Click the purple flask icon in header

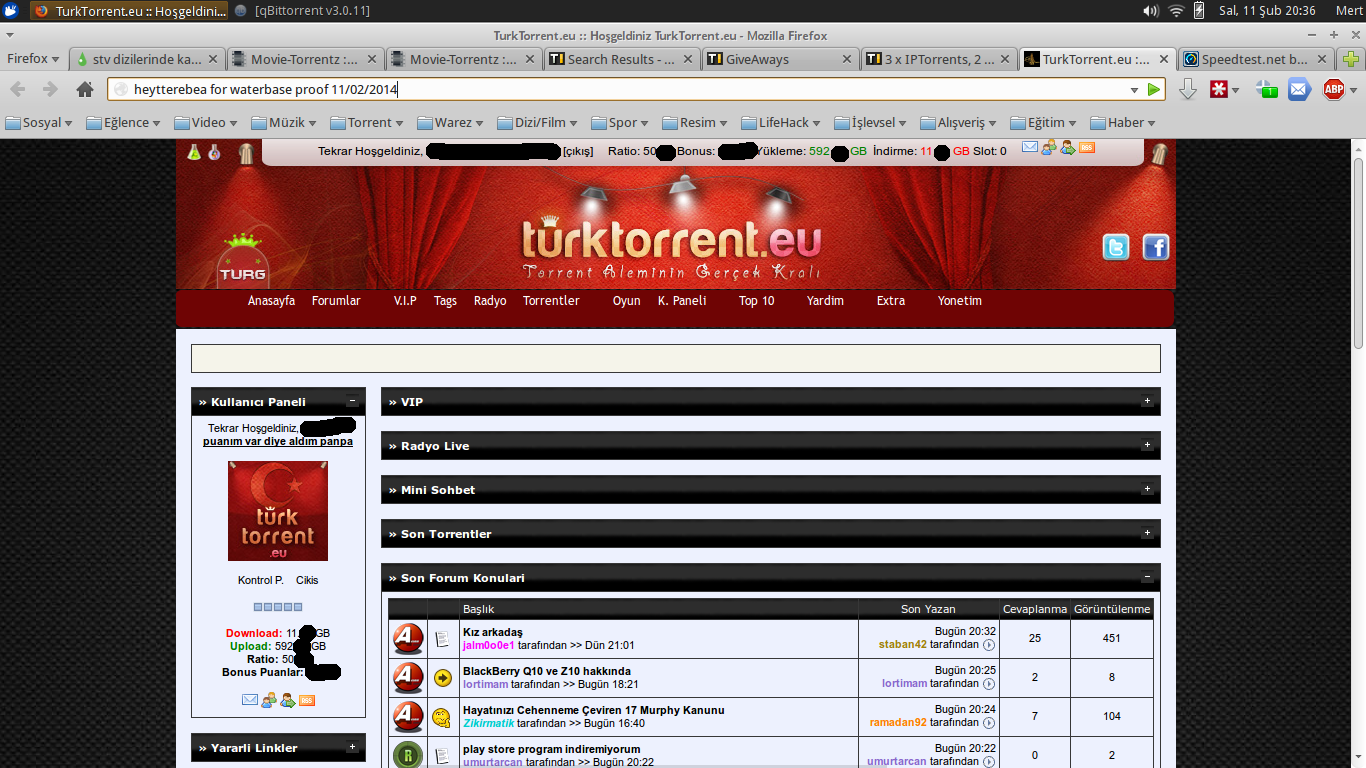point(214,152)
